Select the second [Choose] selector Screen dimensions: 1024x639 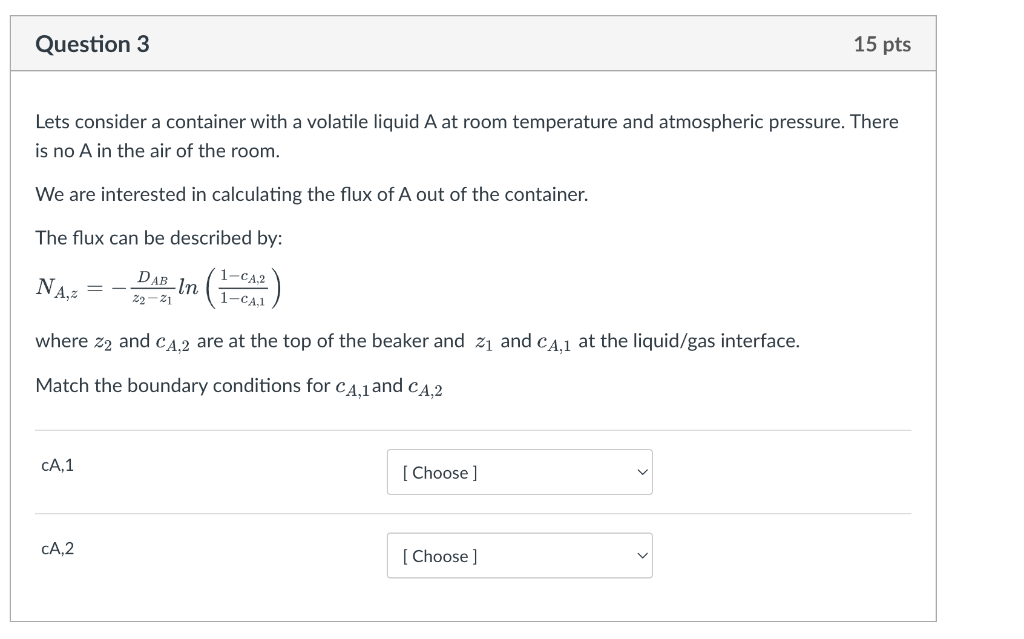519,555
